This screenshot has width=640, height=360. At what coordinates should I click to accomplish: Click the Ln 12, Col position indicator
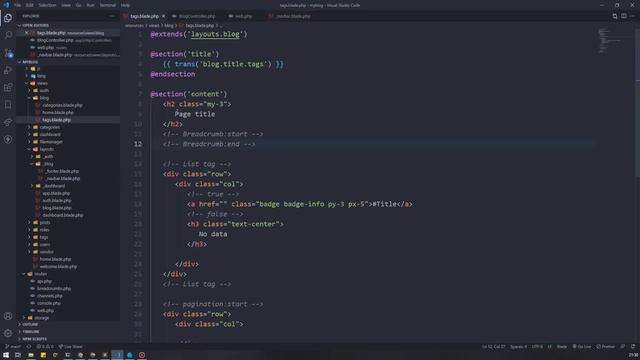[x=493, y=347]
